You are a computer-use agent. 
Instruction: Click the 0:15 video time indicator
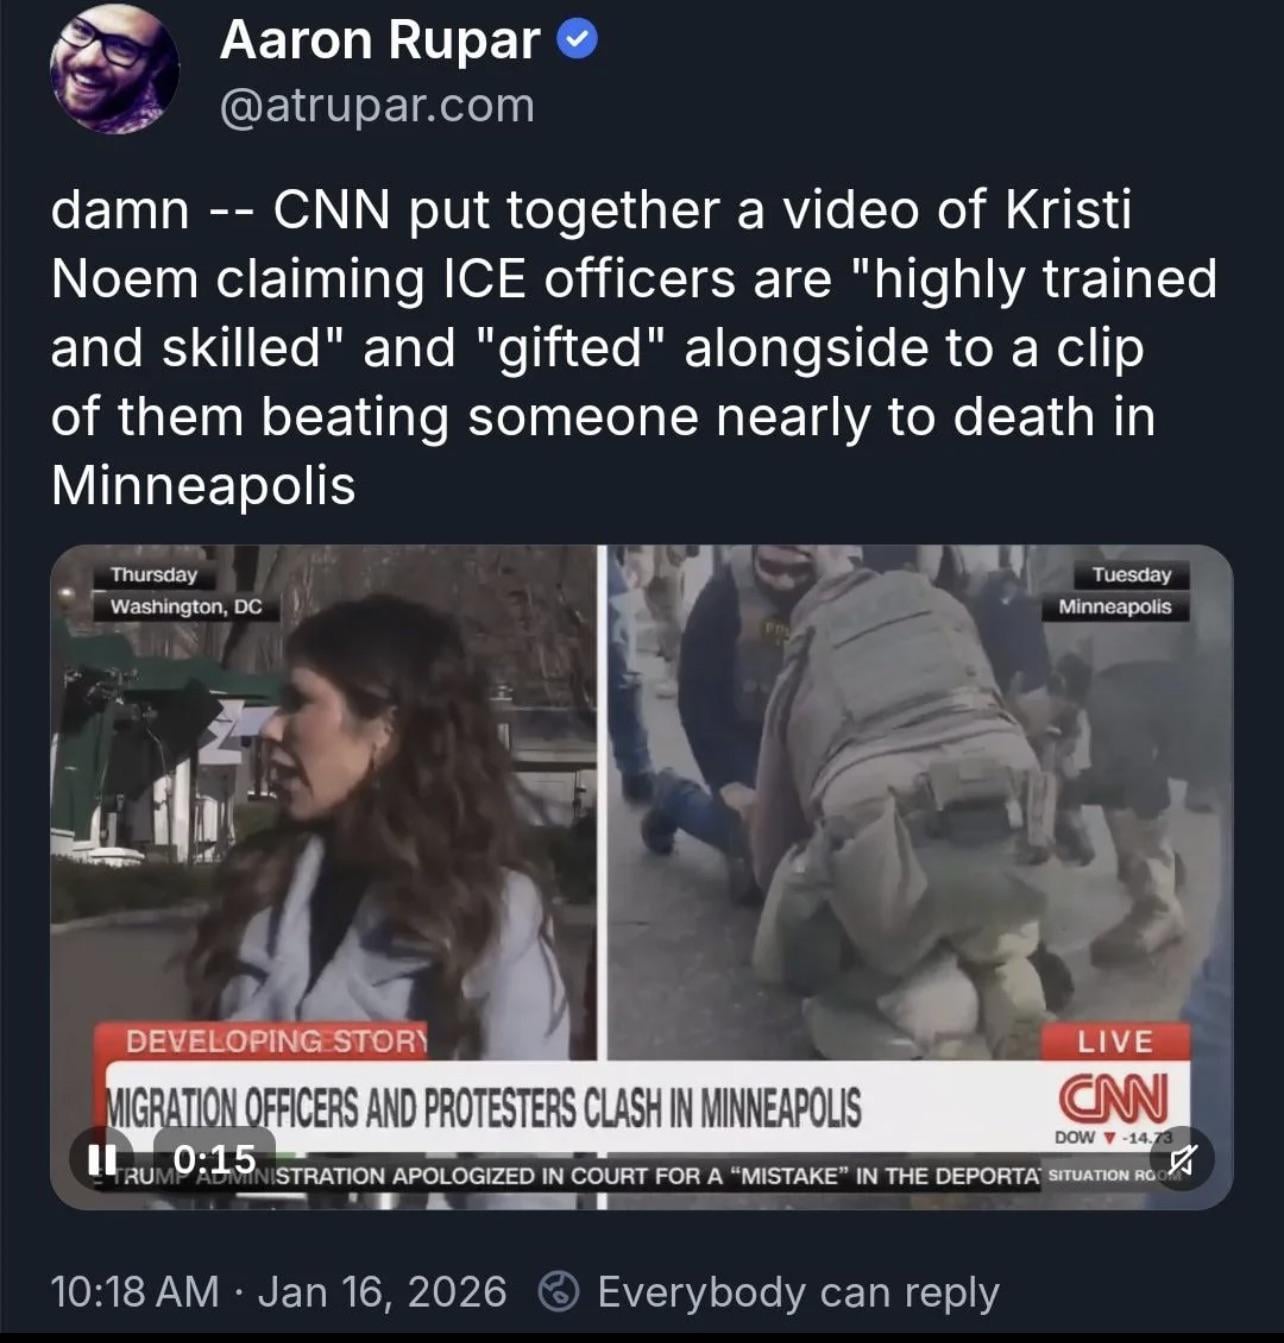pos(214,1158)
